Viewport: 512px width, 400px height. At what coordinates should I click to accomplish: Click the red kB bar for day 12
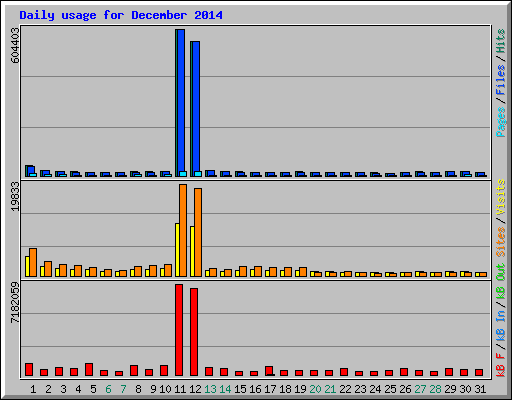coord(194,332)
